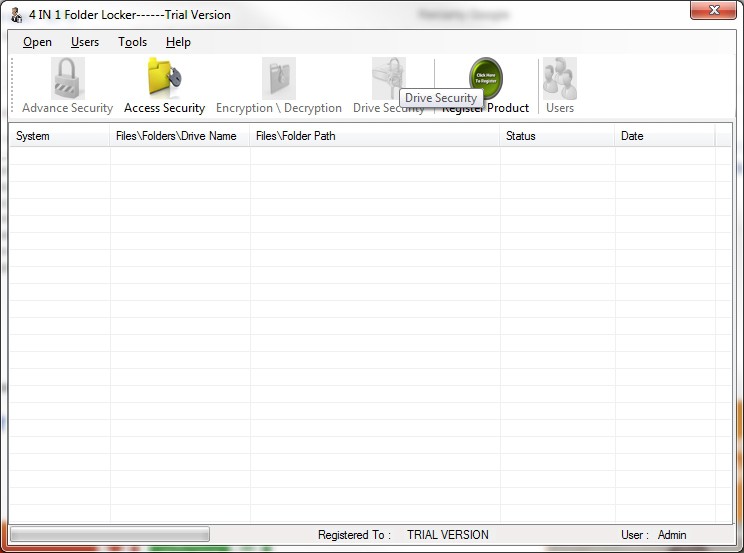Click the app icon in title bar
The height and width of the screenshot is (553, 744).
[x=17, y=15]
